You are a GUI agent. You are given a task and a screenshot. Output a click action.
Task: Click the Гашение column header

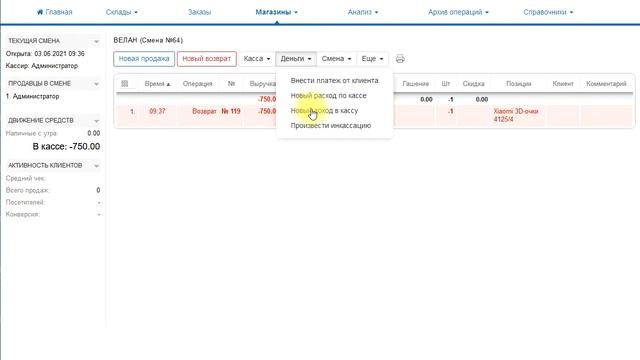(x=416, y=84)
